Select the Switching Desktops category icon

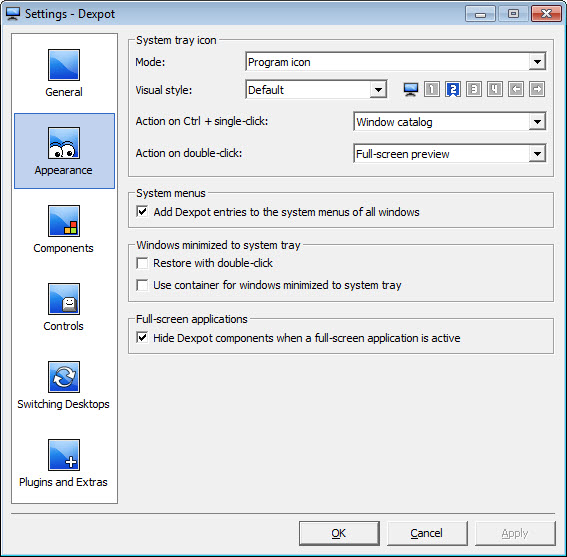point(64,377)
